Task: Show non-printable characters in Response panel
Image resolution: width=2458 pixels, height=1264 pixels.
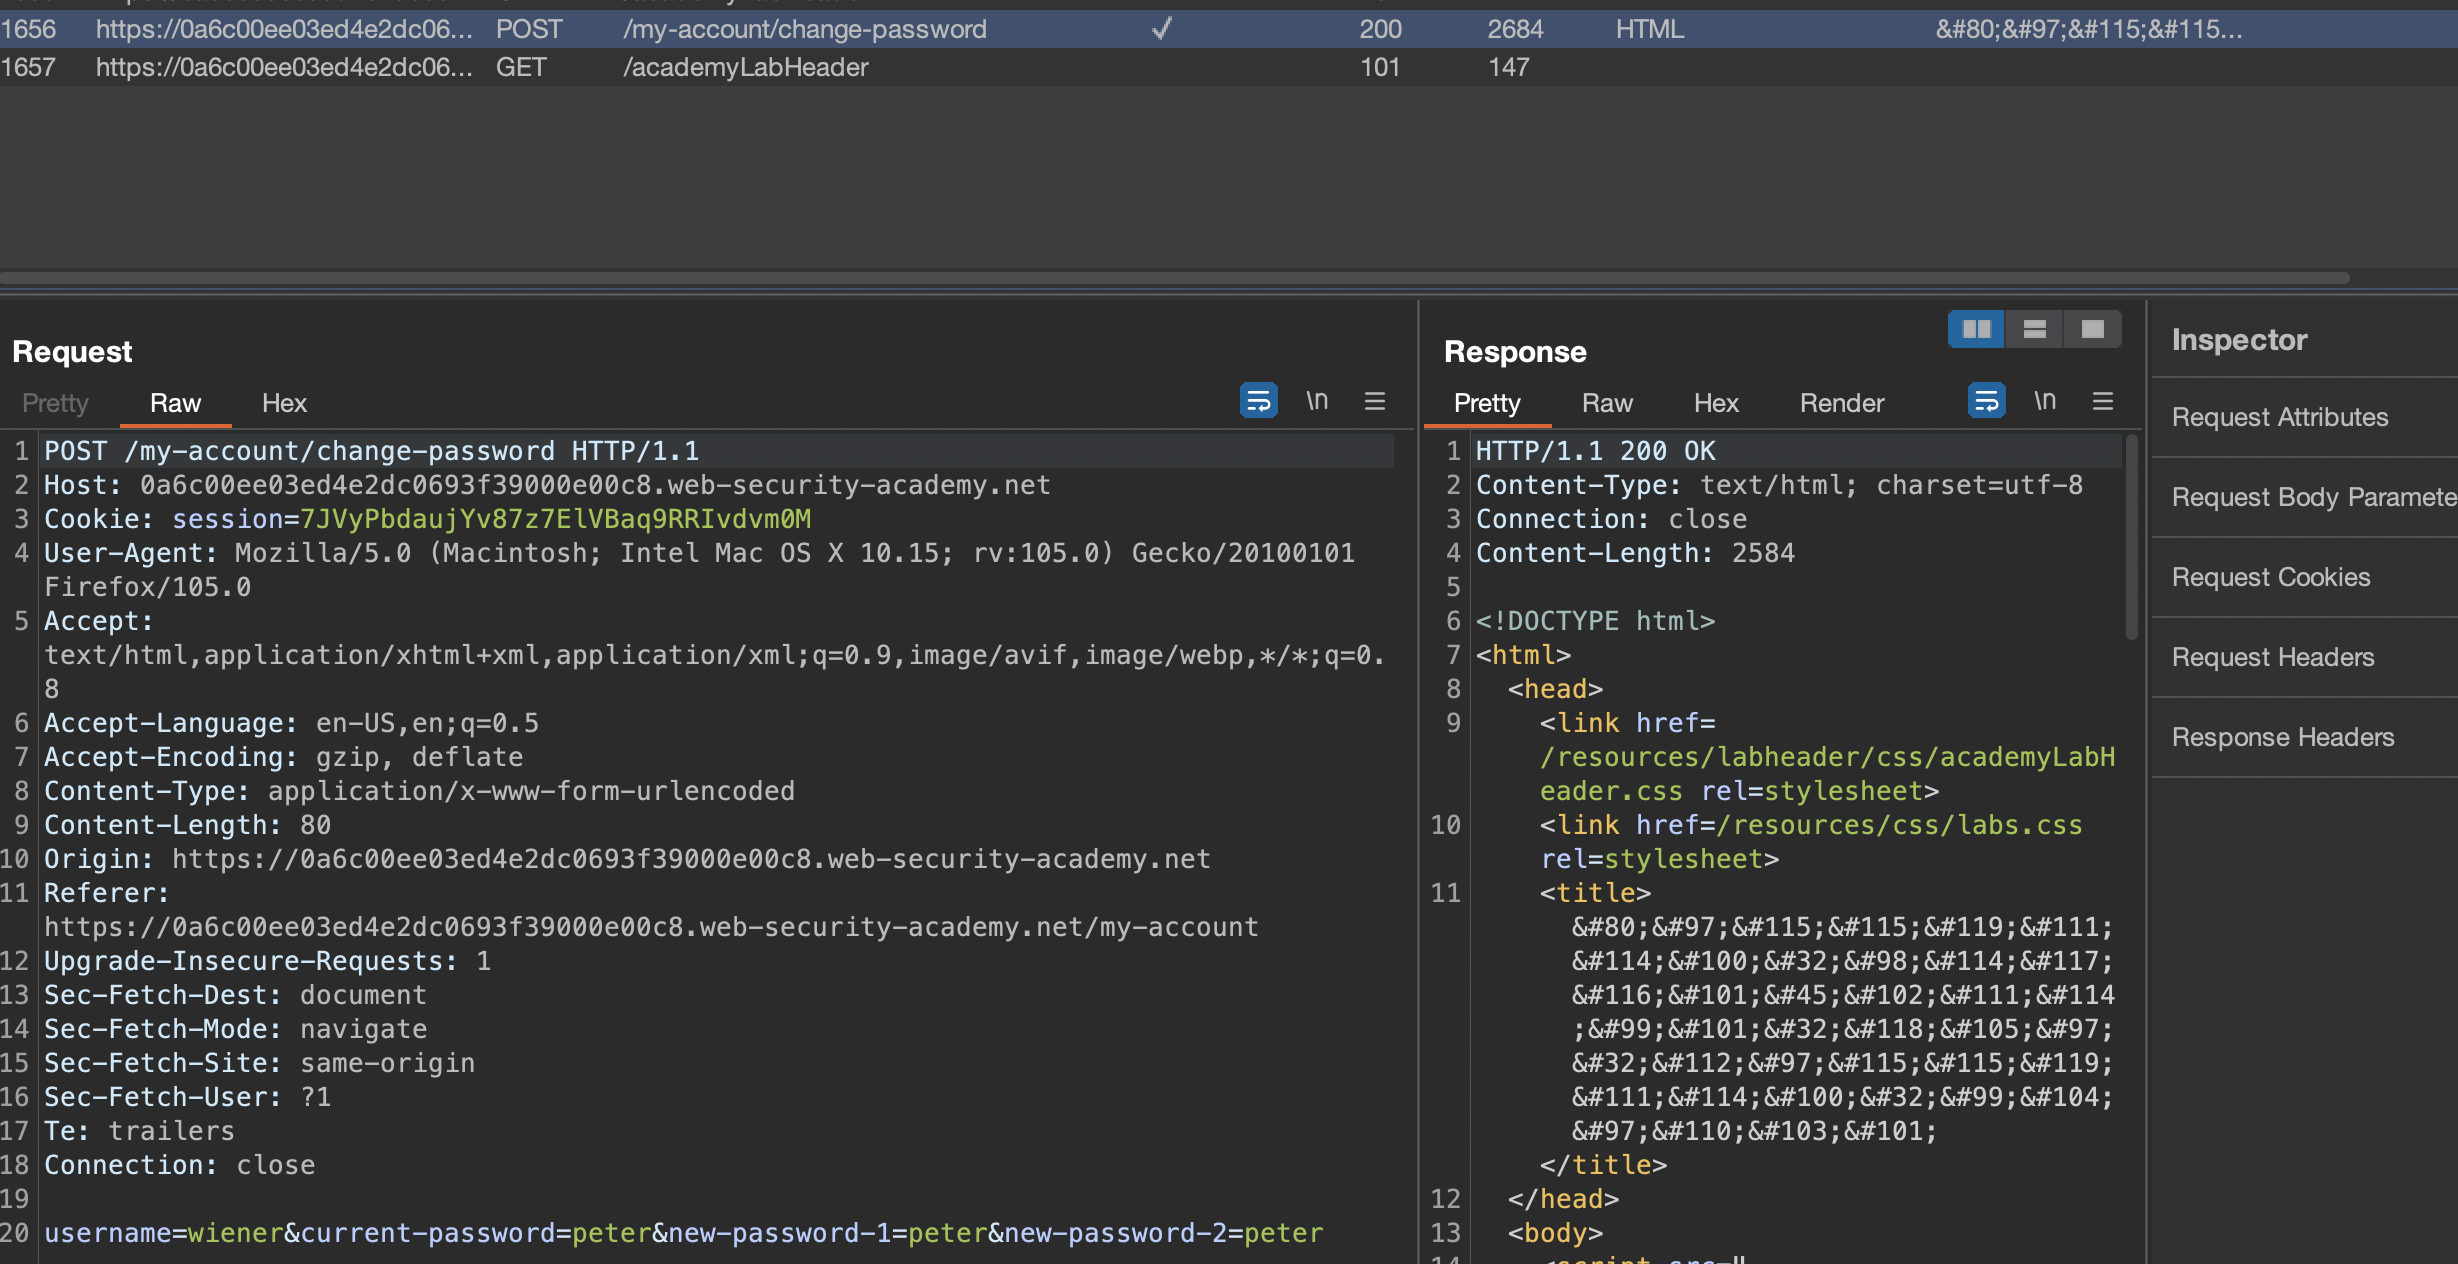Action: click(2045, 401)
